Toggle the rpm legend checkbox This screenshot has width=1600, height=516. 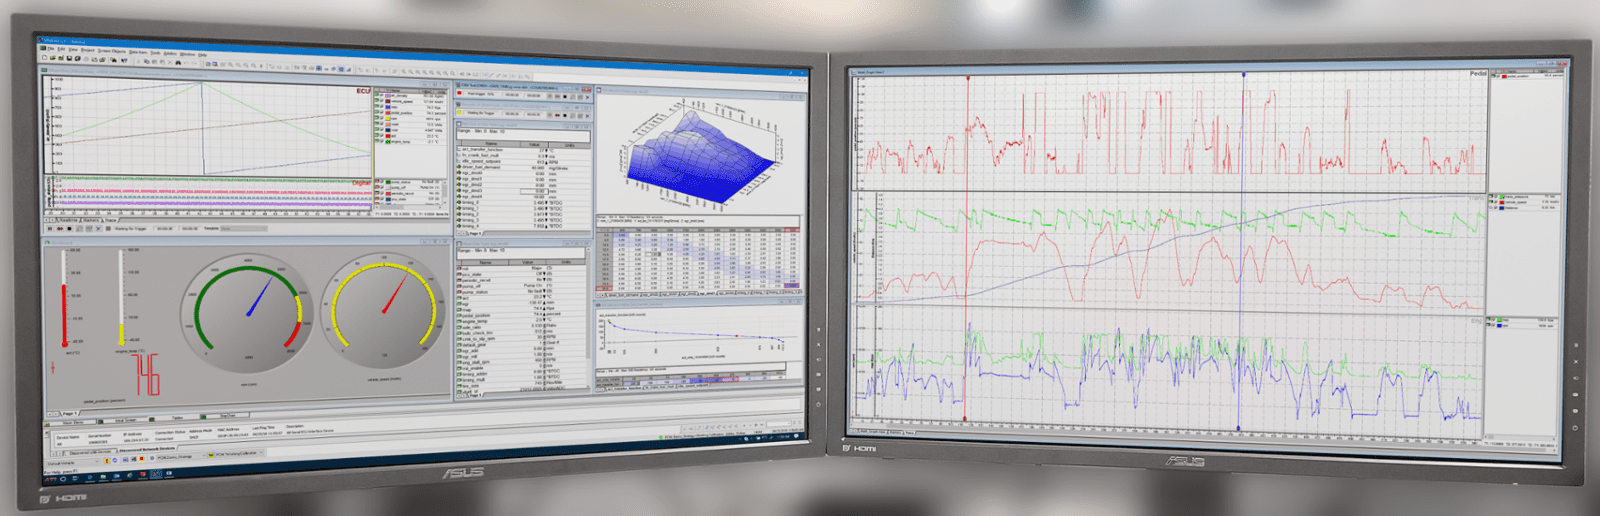pos(382,119)
